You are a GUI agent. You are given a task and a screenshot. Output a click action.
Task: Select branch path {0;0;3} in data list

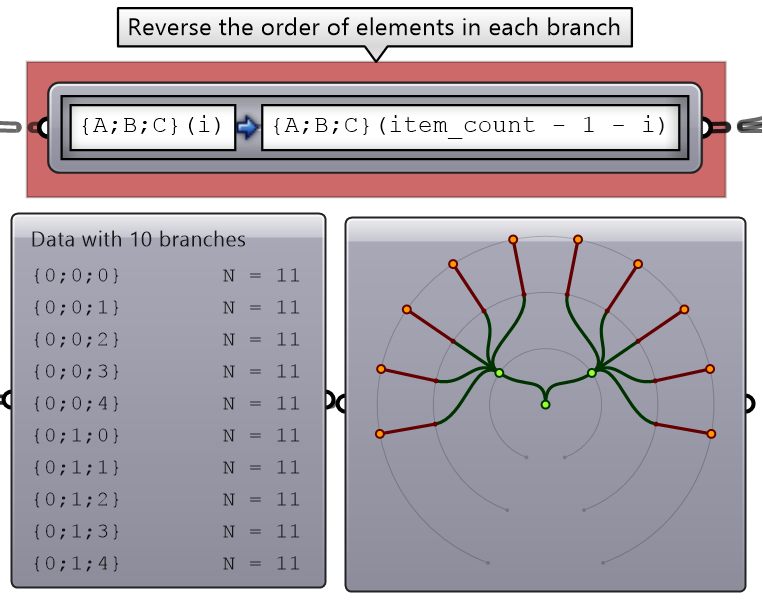click(x=76, y=371)
